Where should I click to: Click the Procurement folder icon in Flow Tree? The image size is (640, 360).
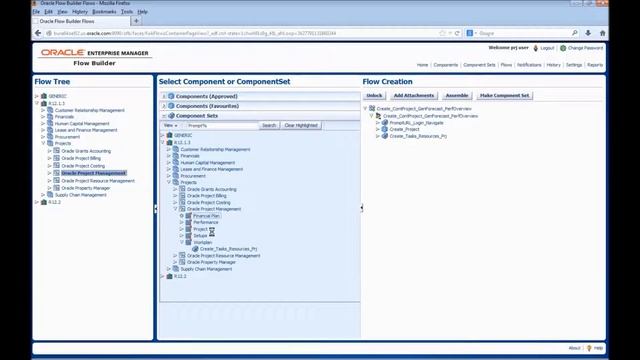coord(50,137)
